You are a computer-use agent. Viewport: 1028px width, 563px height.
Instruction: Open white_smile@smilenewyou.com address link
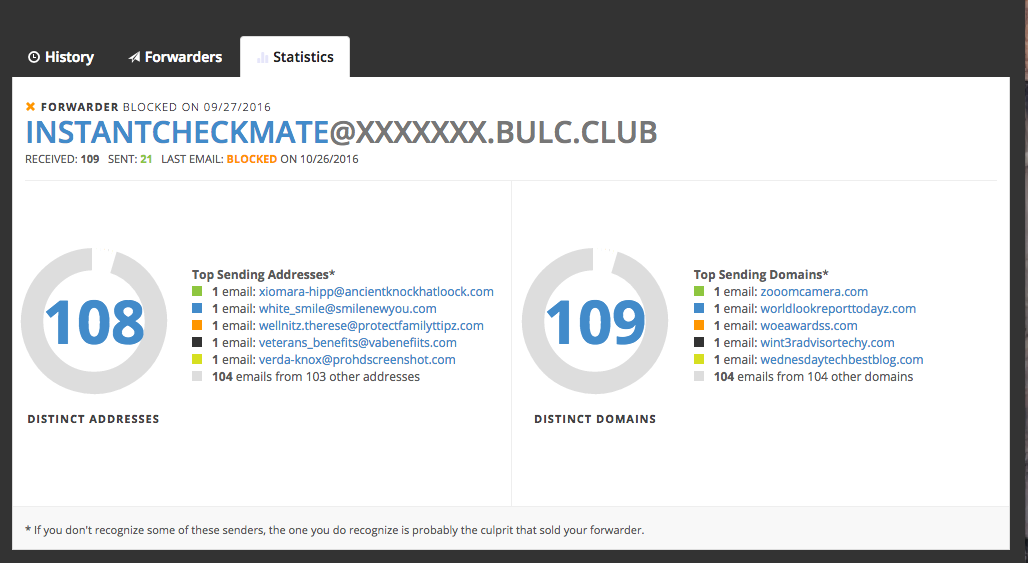347,309
